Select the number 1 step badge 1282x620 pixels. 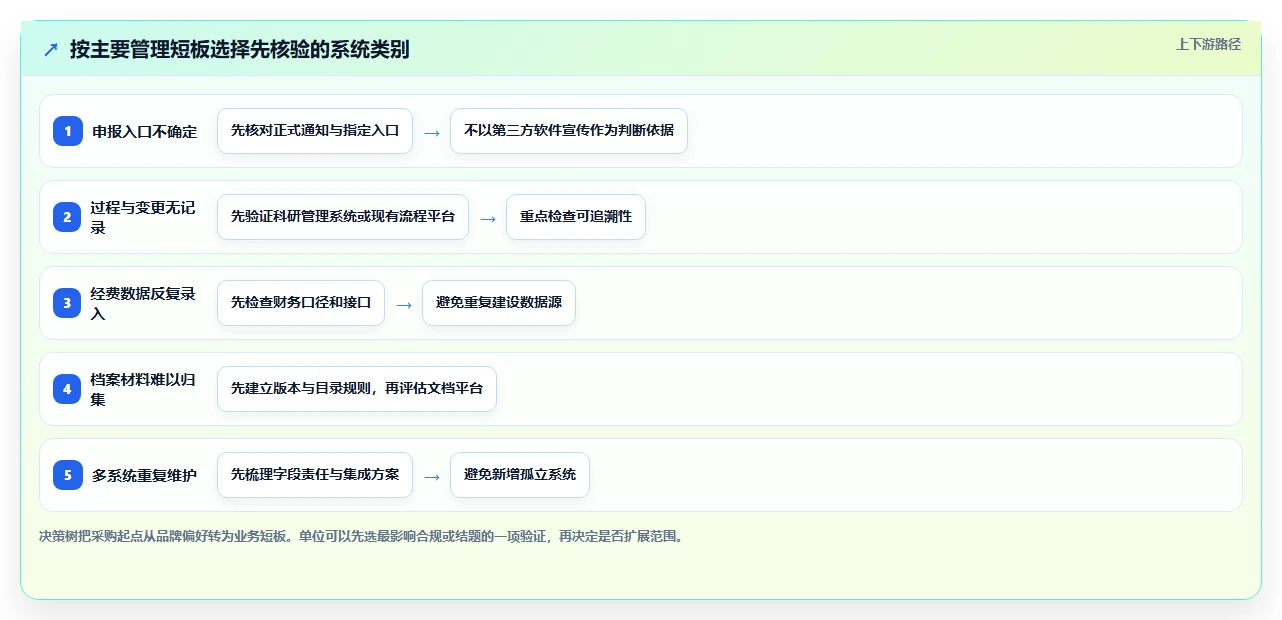pos(68,131)
